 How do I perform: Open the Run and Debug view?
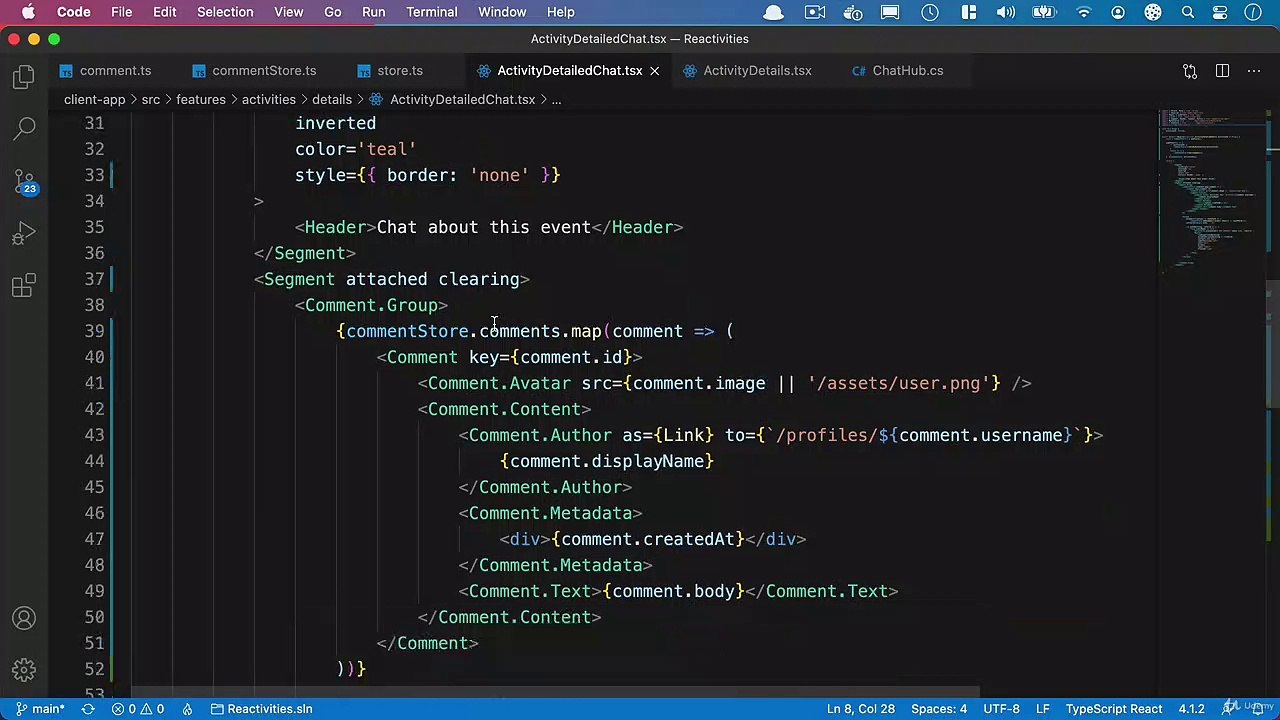click(x=24, y=234)
